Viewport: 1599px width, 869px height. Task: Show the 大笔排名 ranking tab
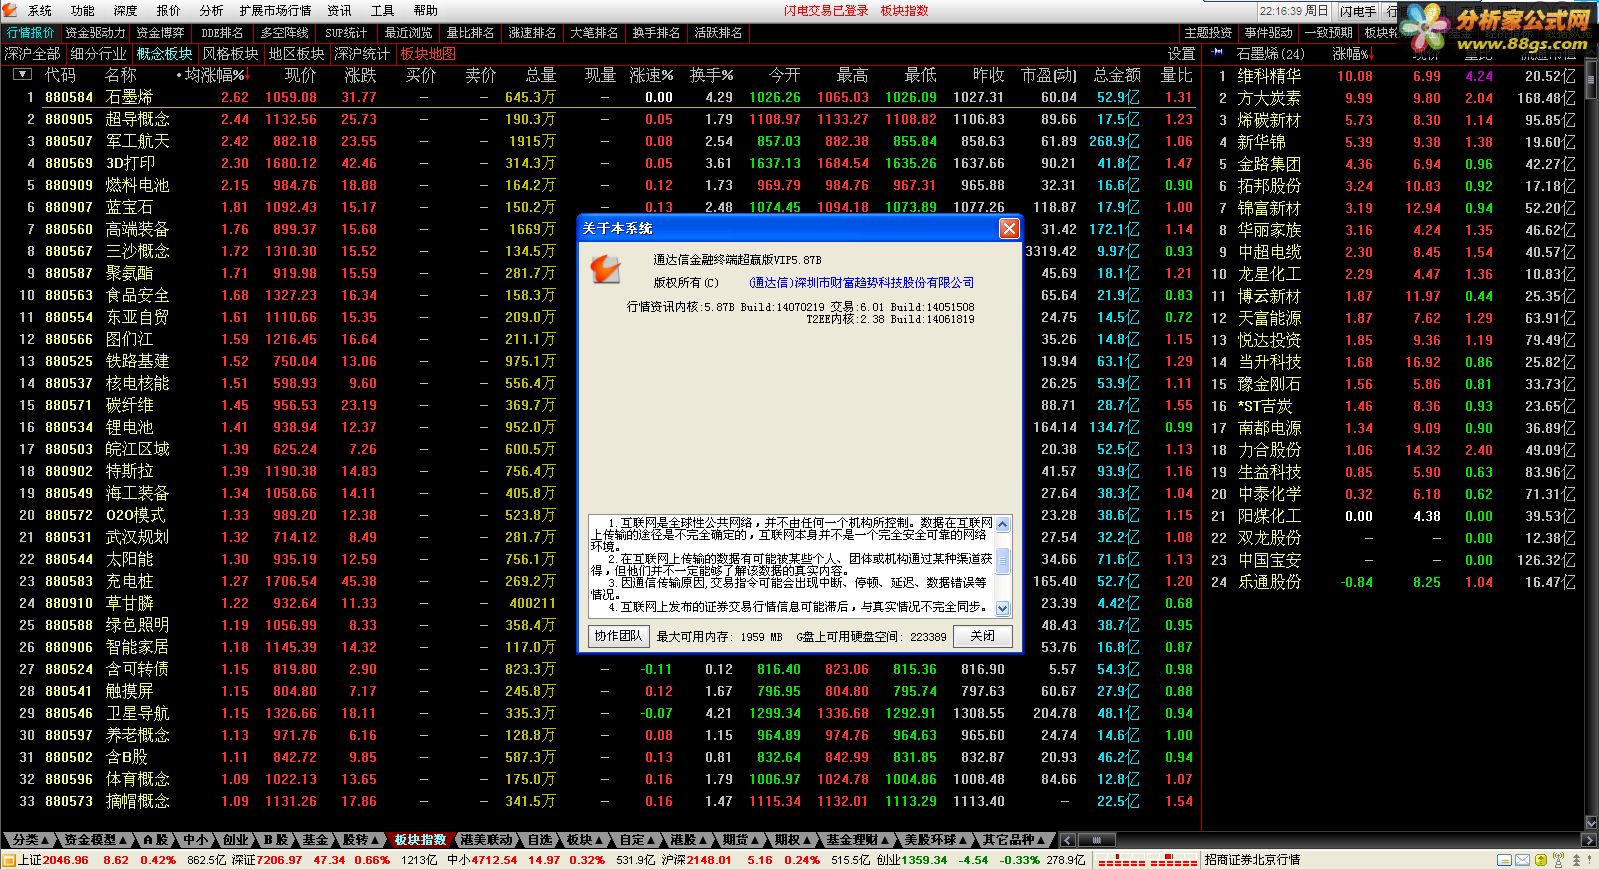[x=595, y=33]
